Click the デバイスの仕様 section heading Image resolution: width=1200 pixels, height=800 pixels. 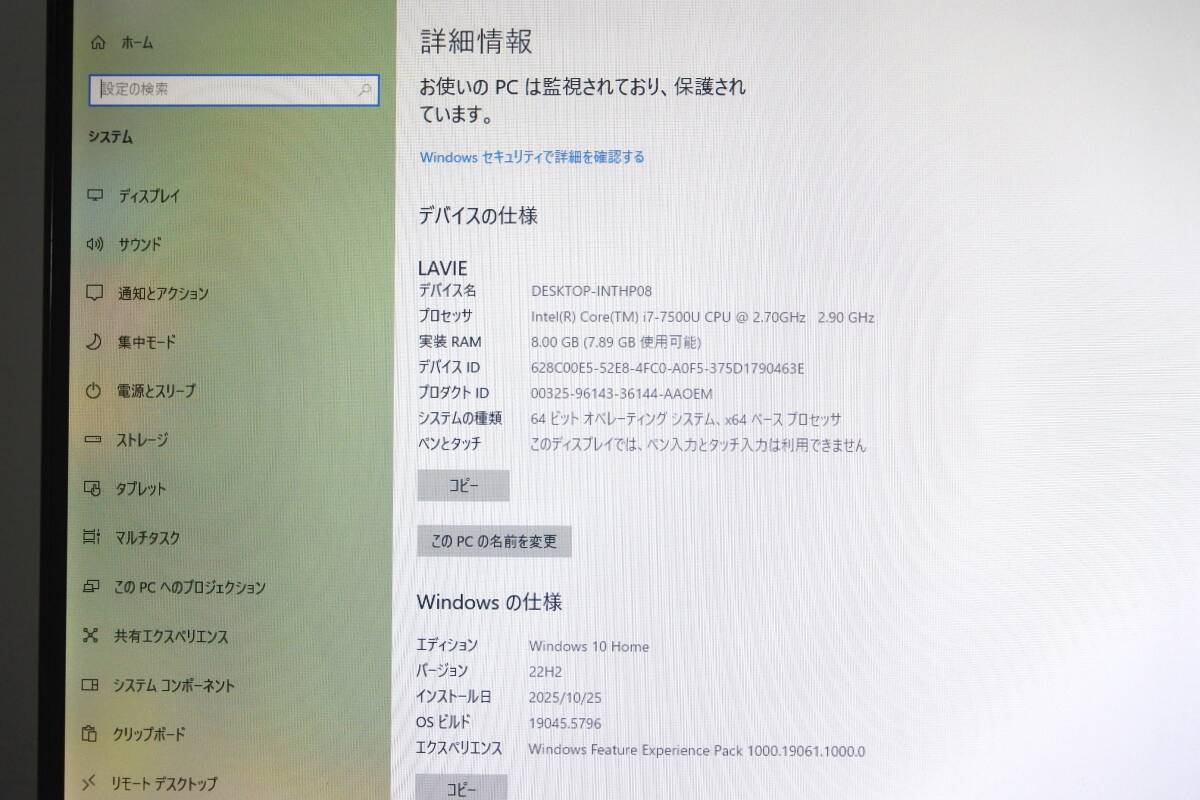click(478, 215)
